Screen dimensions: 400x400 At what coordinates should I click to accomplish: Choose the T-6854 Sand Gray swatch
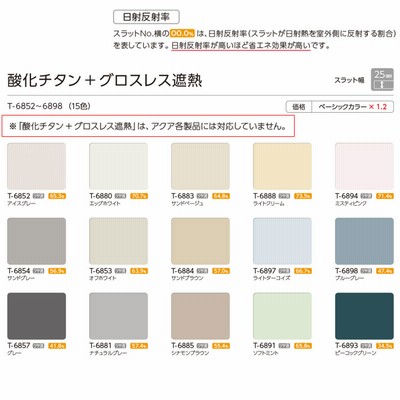pos(36,241)
